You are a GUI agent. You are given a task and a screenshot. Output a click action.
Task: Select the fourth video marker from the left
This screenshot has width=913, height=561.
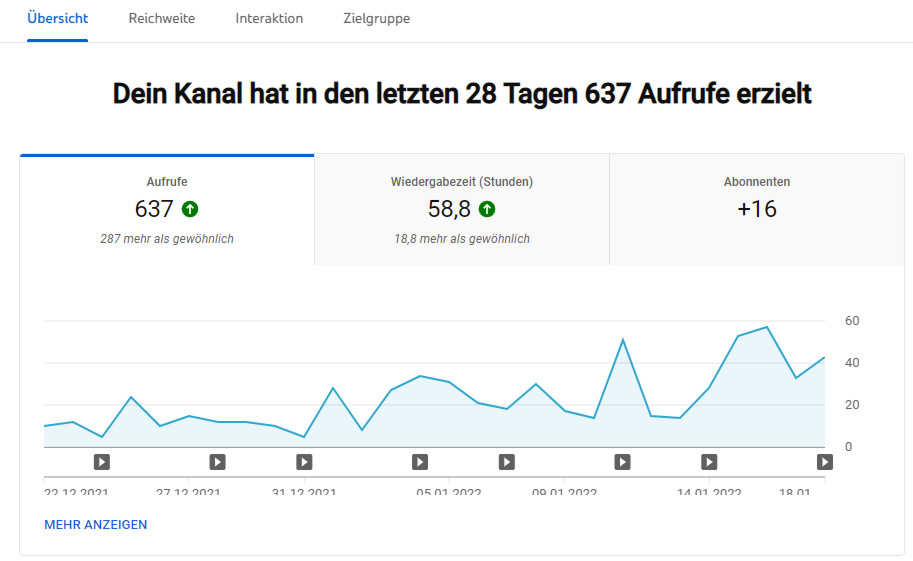420,462
